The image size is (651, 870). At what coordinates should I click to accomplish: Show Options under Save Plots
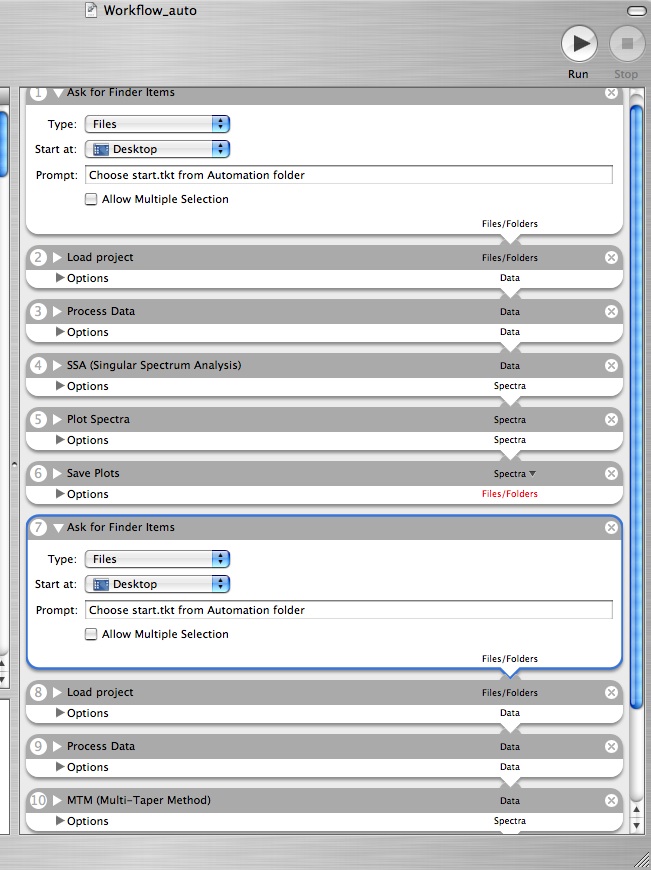pyautogui.click(x=60, y=493)
